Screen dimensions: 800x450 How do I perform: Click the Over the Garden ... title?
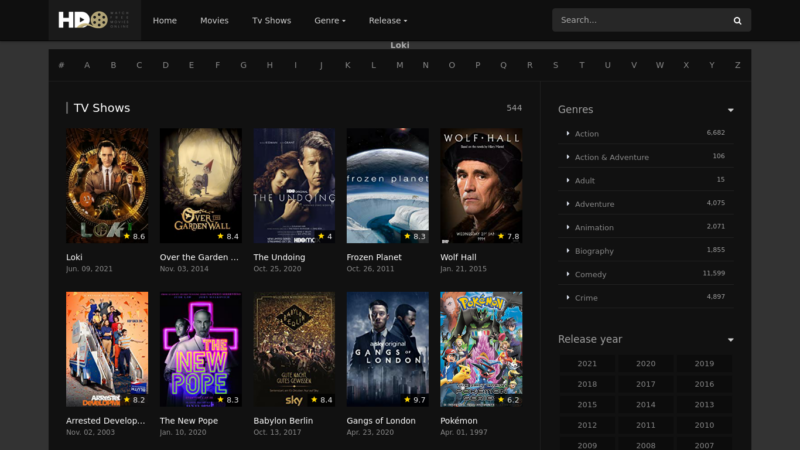(199, 257)
